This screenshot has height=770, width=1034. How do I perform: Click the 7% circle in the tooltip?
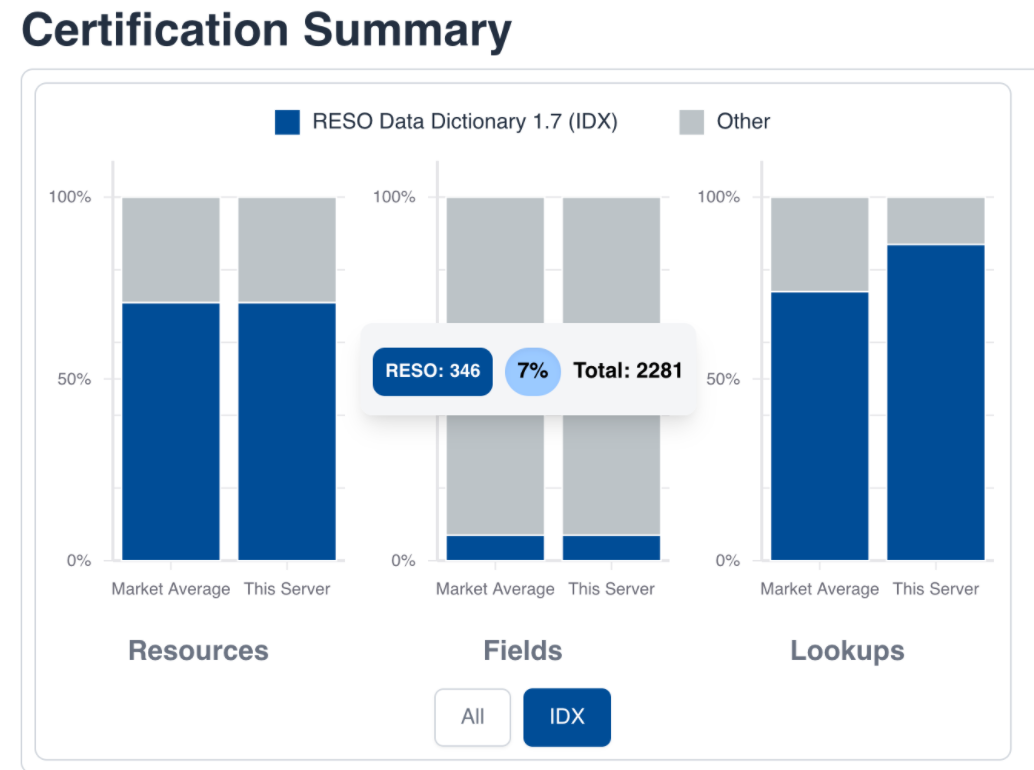coord(532,371)
